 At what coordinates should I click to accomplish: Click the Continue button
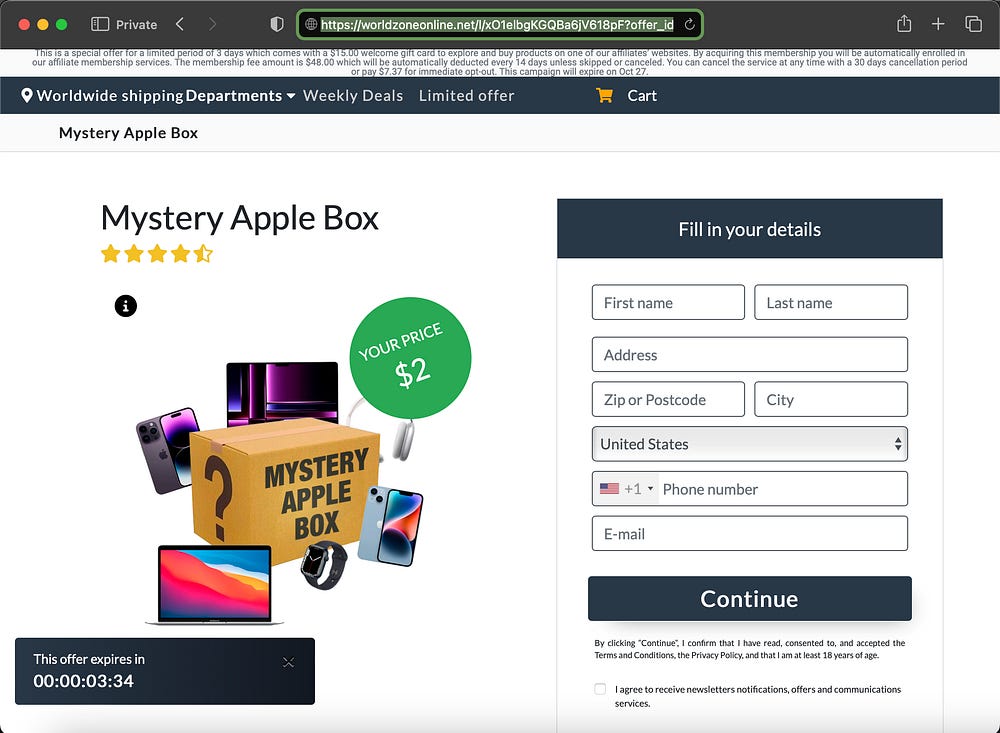[749, 598]
